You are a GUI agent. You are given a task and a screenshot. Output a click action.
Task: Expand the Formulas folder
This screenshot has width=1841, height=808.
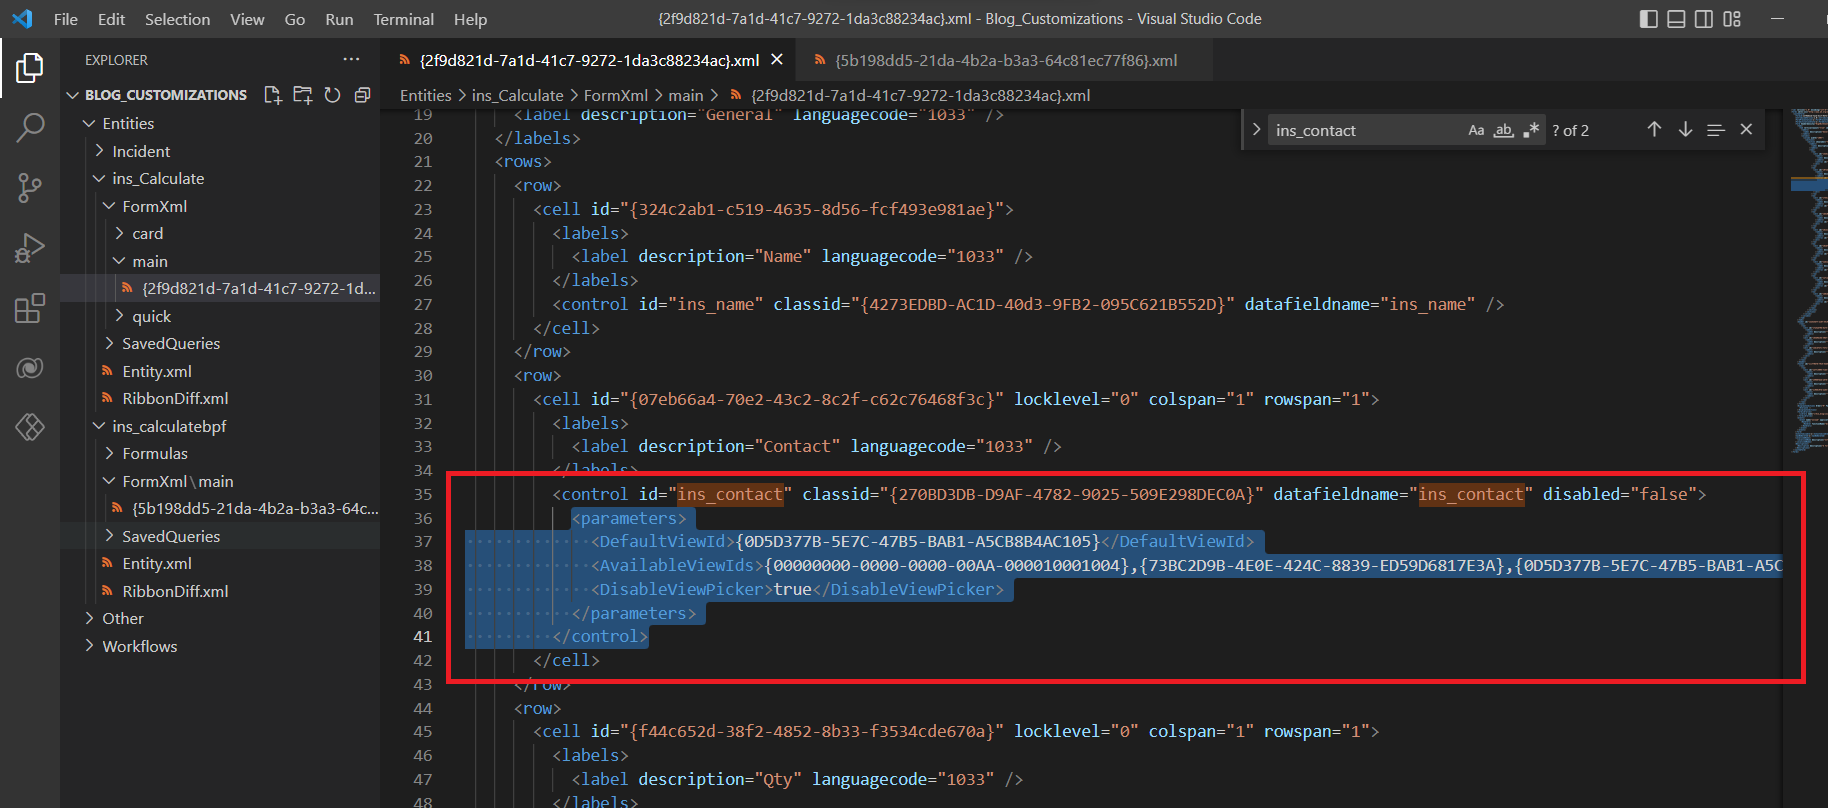[109, 453]
